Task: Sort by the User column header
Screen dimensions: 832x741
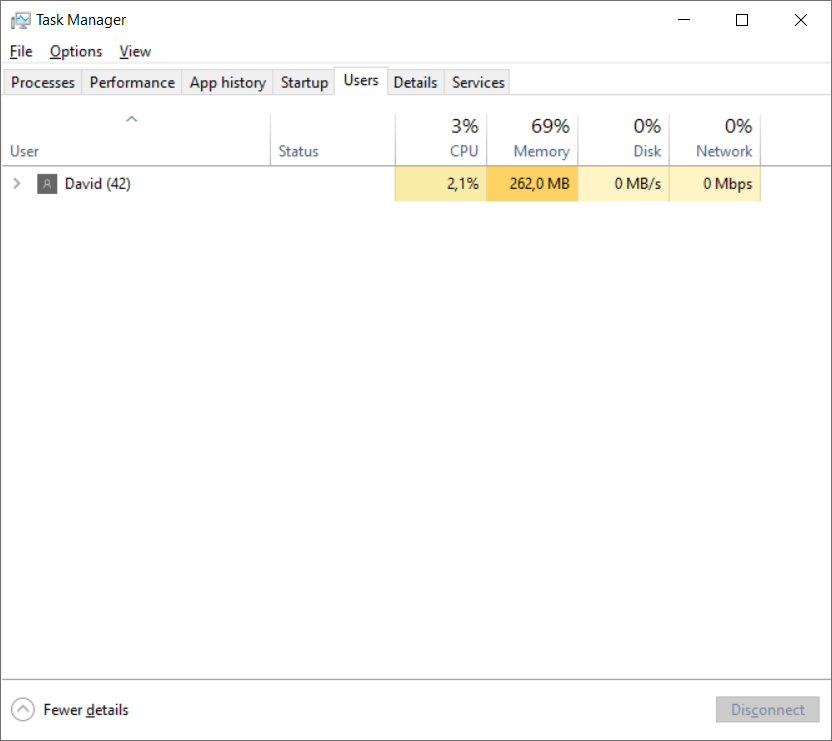Action: coord(136,140)
